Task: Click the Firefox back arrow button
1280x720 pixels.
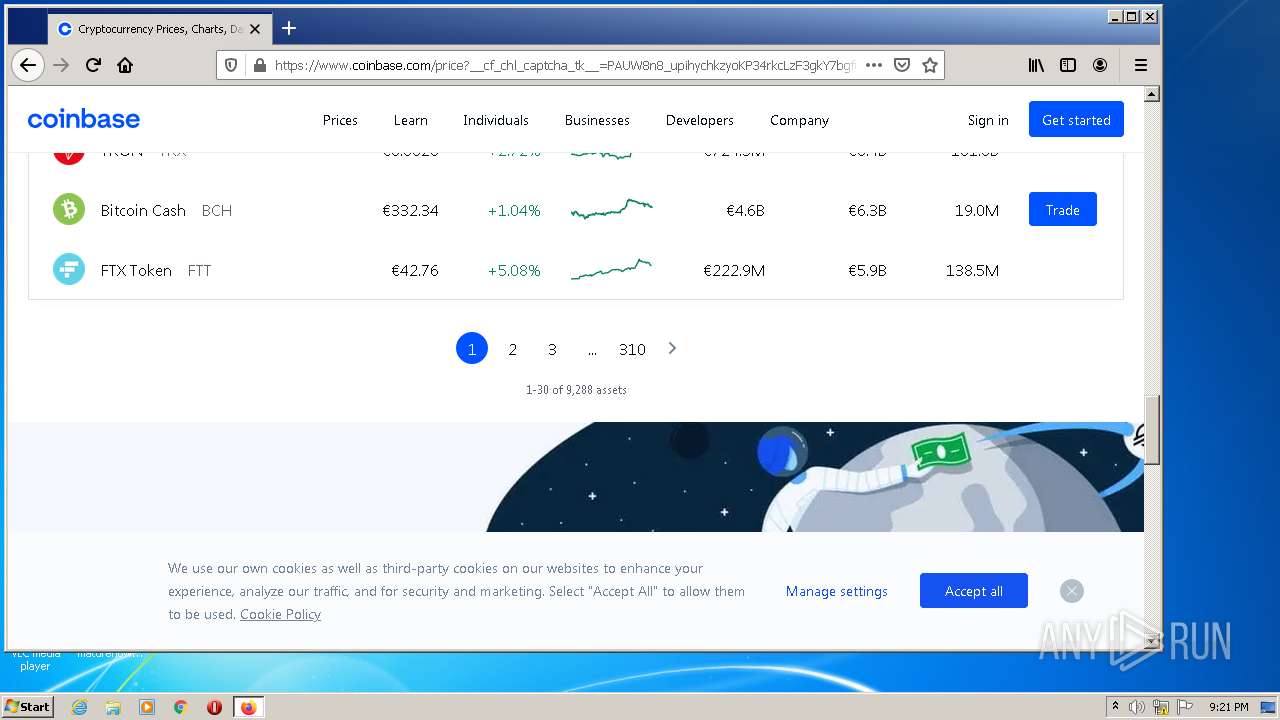Action: 28,65
